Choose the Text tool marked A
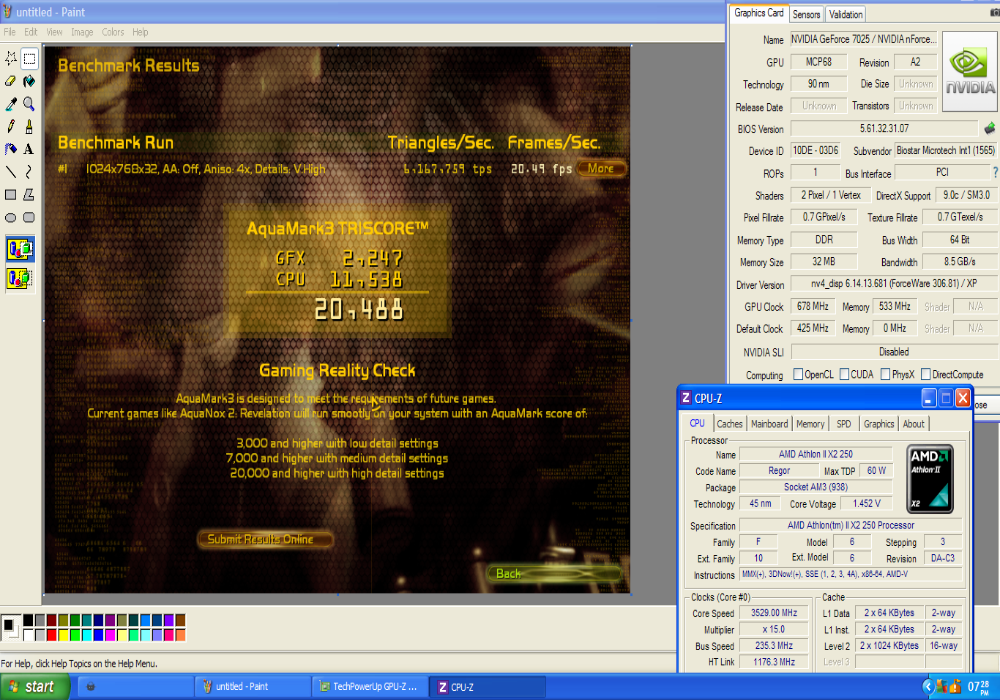The height and width of the screenshot is (700, 1000). (29, 149)
